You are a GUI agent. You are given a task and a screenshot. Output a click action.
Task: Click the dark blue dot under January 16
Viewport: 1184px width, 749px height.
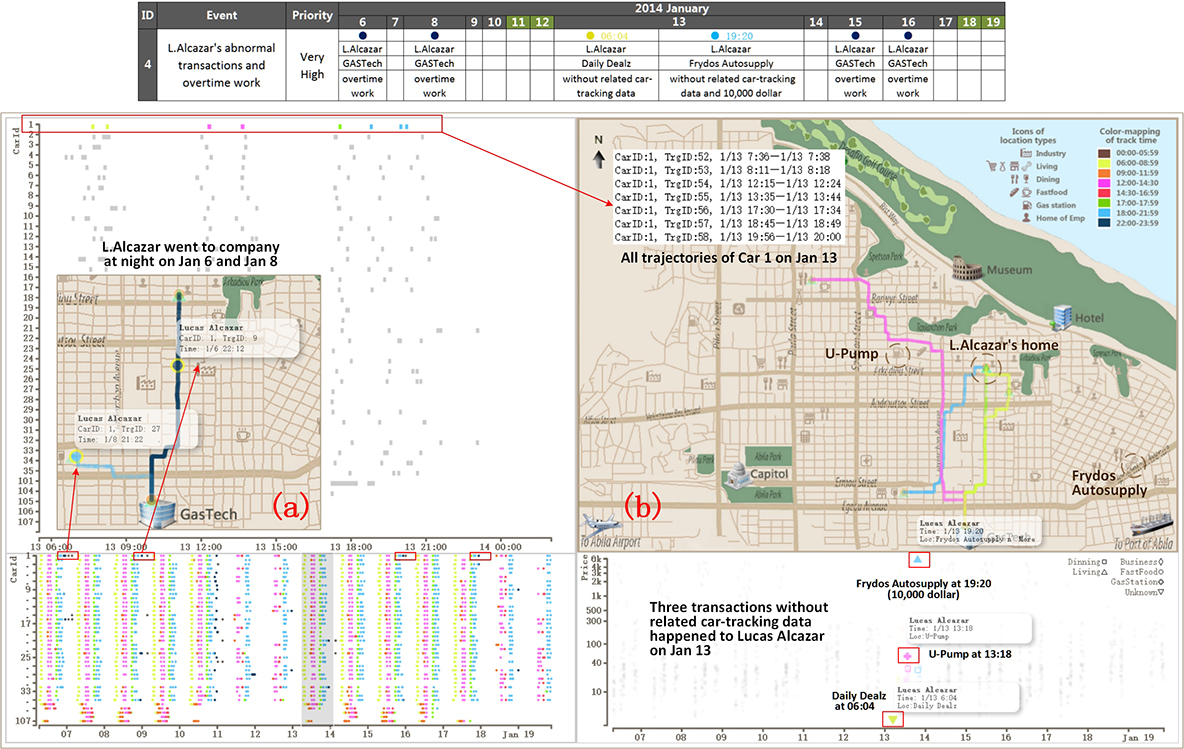(908, 35)
